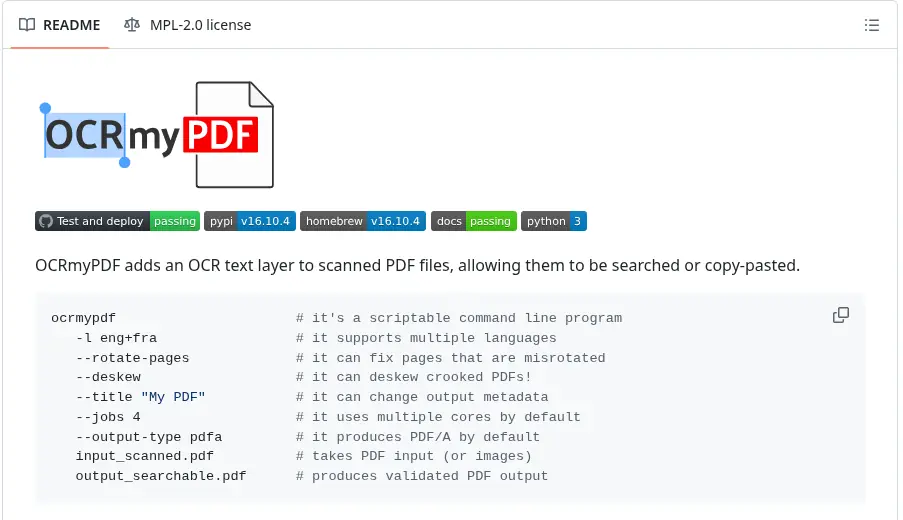The width and height of the screenshot is (903, 520).
Task: Click the PDF document logo image
Action: point(234,135)
